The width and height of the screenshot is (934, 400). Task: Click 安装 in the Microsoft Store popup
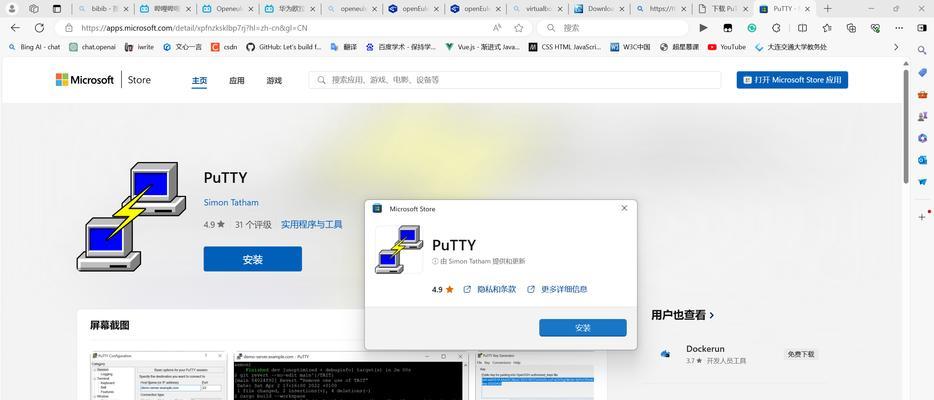click(x=583, y=328)
